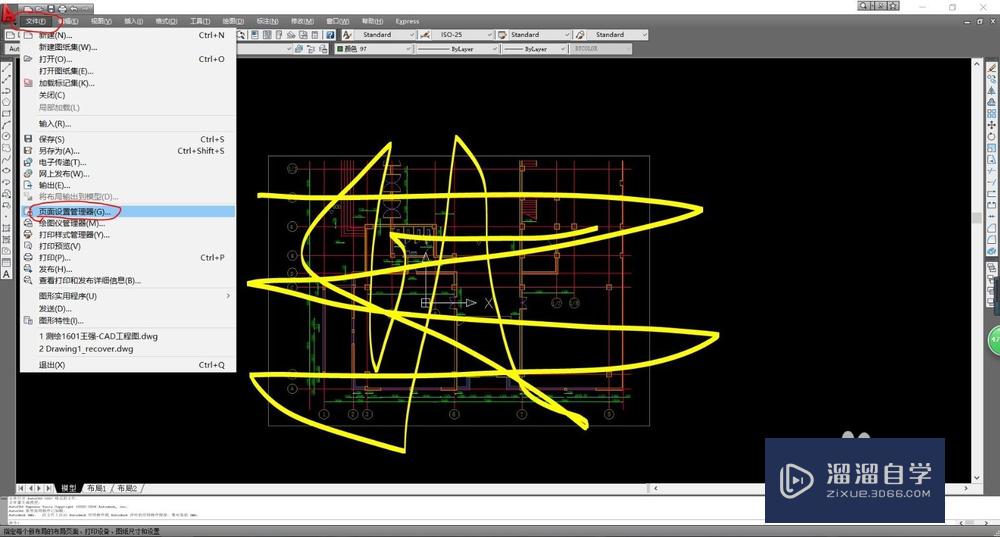Image resolution: width=1000 pixels, height=537 pixels.
Task: Open the 文件(F) menu
Action: click(36, 21)
